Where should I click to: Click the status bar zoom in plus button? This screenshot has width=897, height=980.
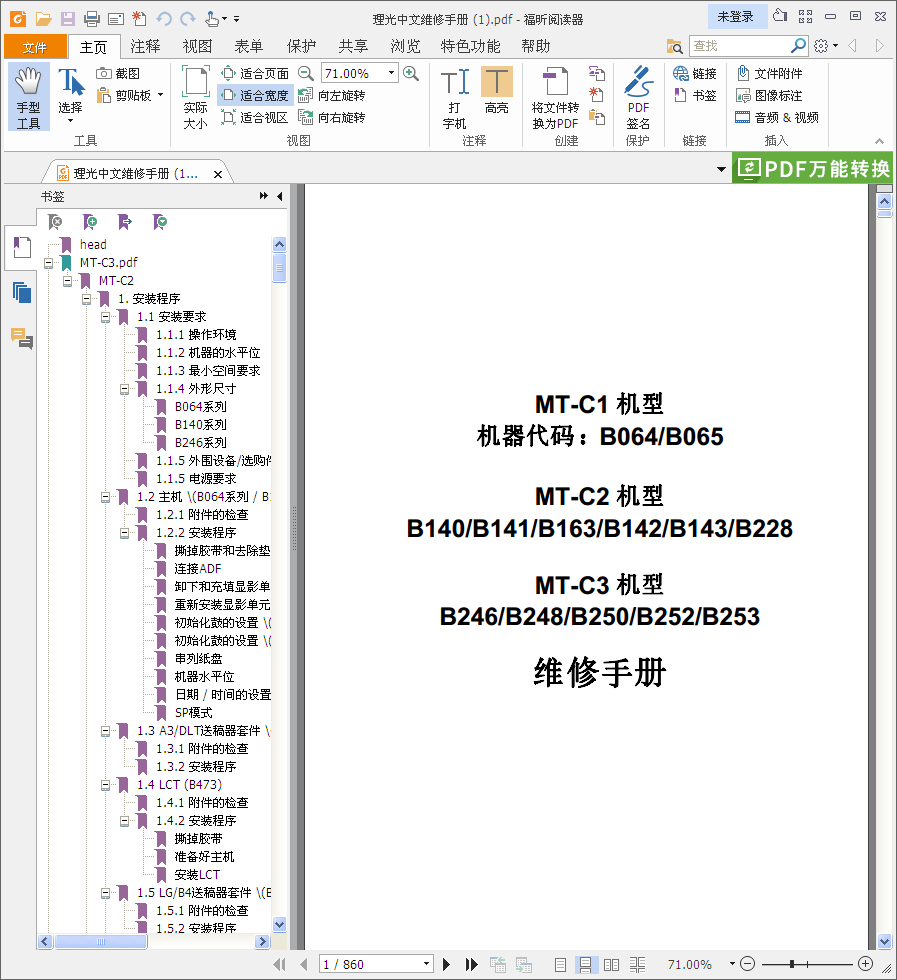tap(865, 964)
